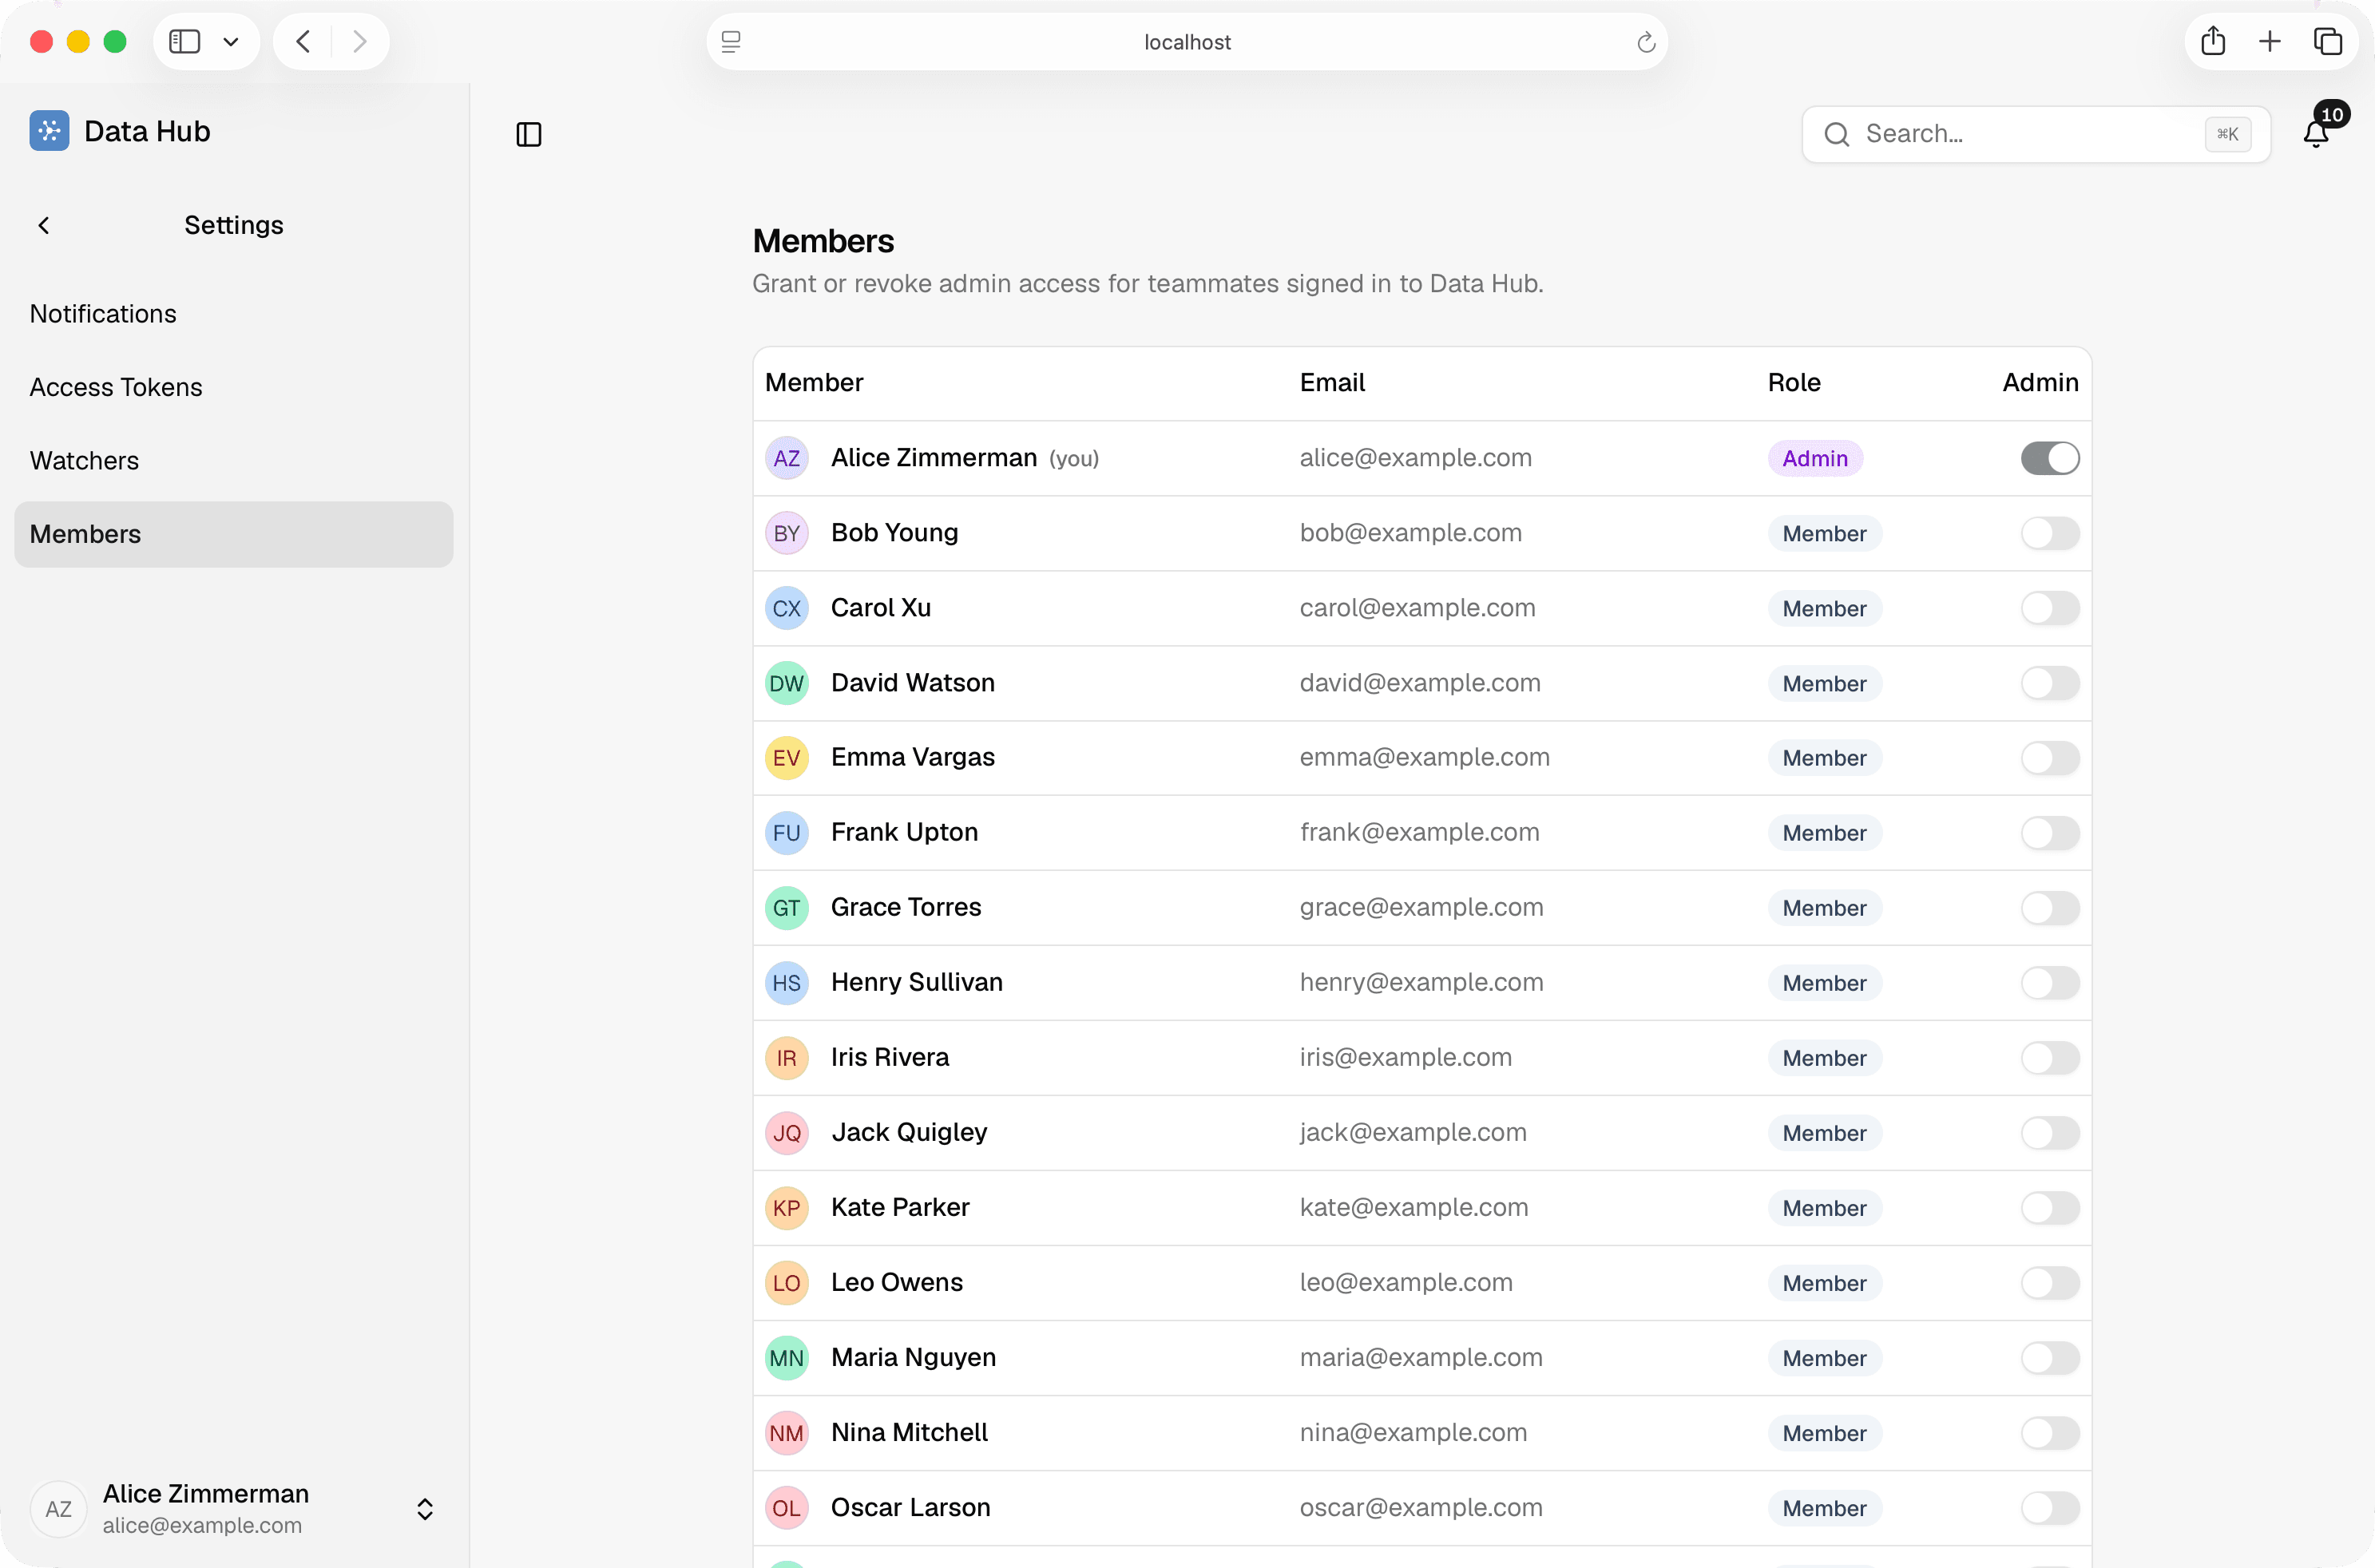The image size is (2375, 1568).
Task: Enable admin toggle for Carol Xu
Action: (x=2050, y=608)
